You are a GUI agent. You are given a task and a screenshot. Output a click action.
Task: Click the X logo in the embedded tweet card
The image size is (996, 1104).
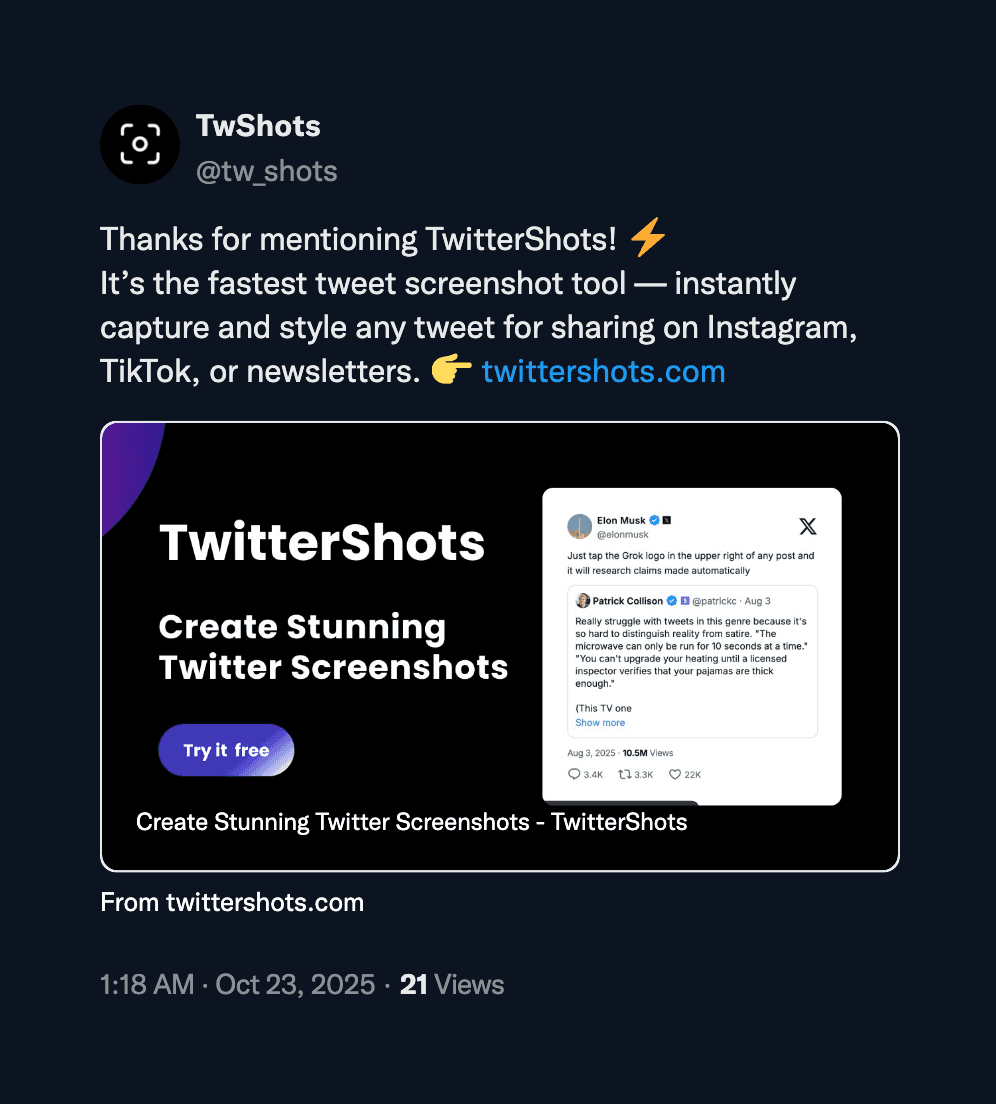(807, 527)
